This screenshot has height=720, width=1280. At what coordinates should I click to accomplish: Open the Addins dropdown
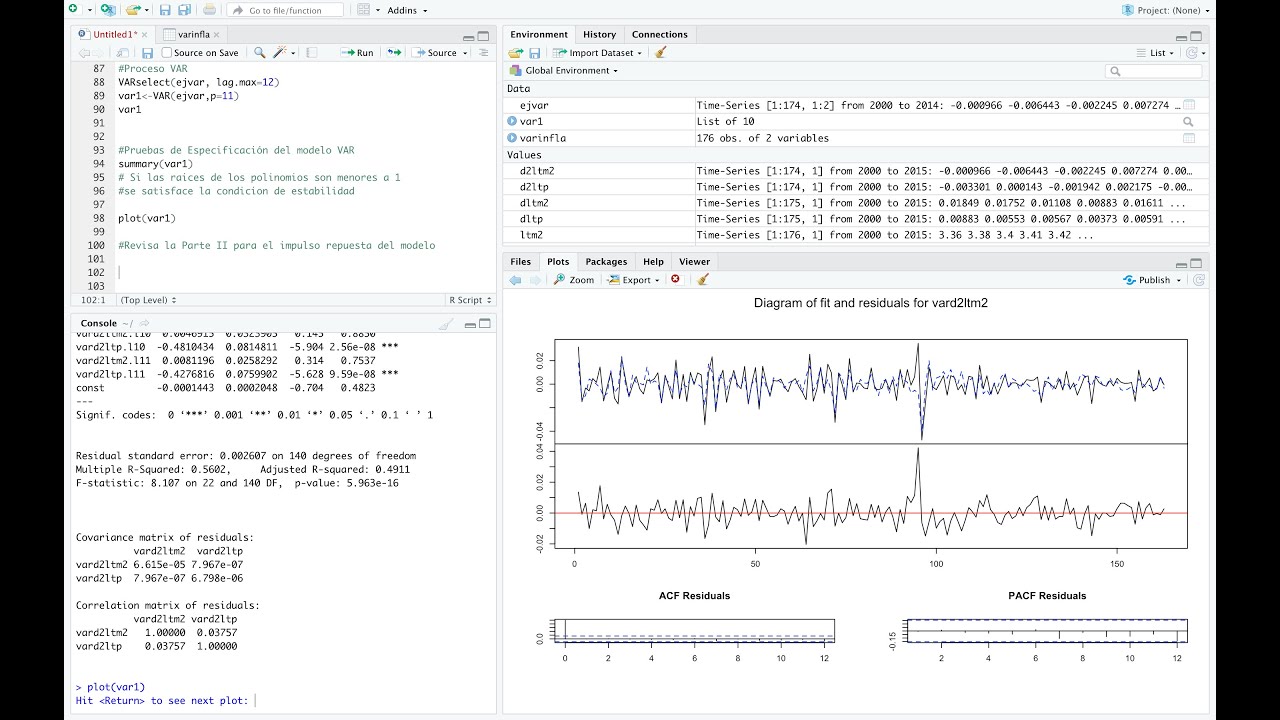click(407, 10)
